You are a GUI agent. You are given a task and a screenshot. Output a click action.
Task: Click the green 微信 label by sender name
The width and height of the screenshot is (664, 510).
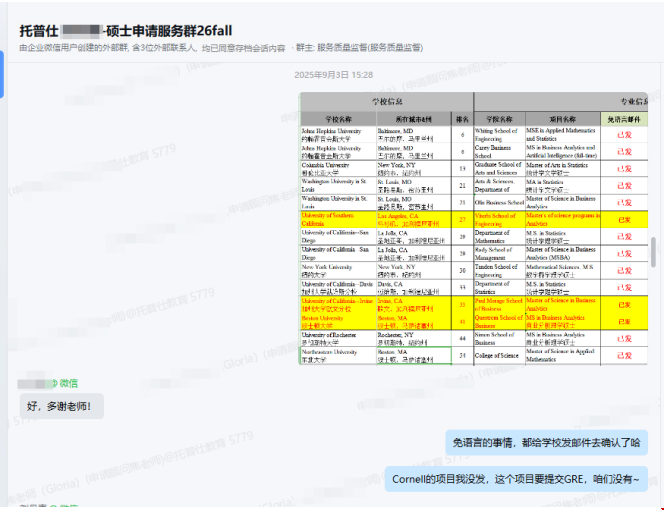point(68,383)
